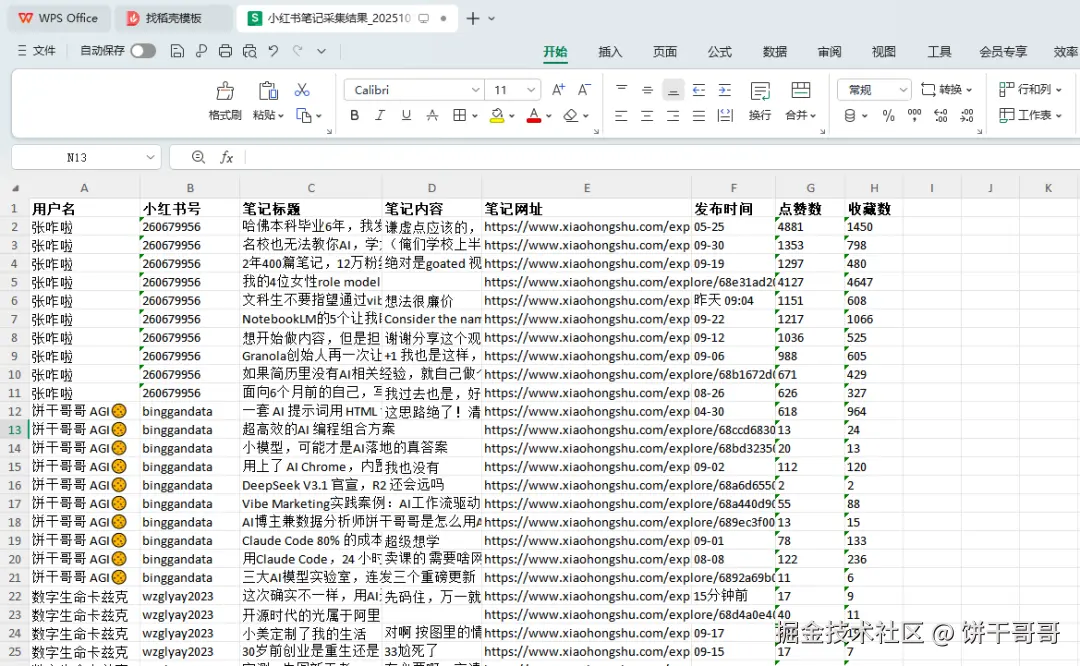Open the 工作表 worksheet menu

(x=1030, y=115)
